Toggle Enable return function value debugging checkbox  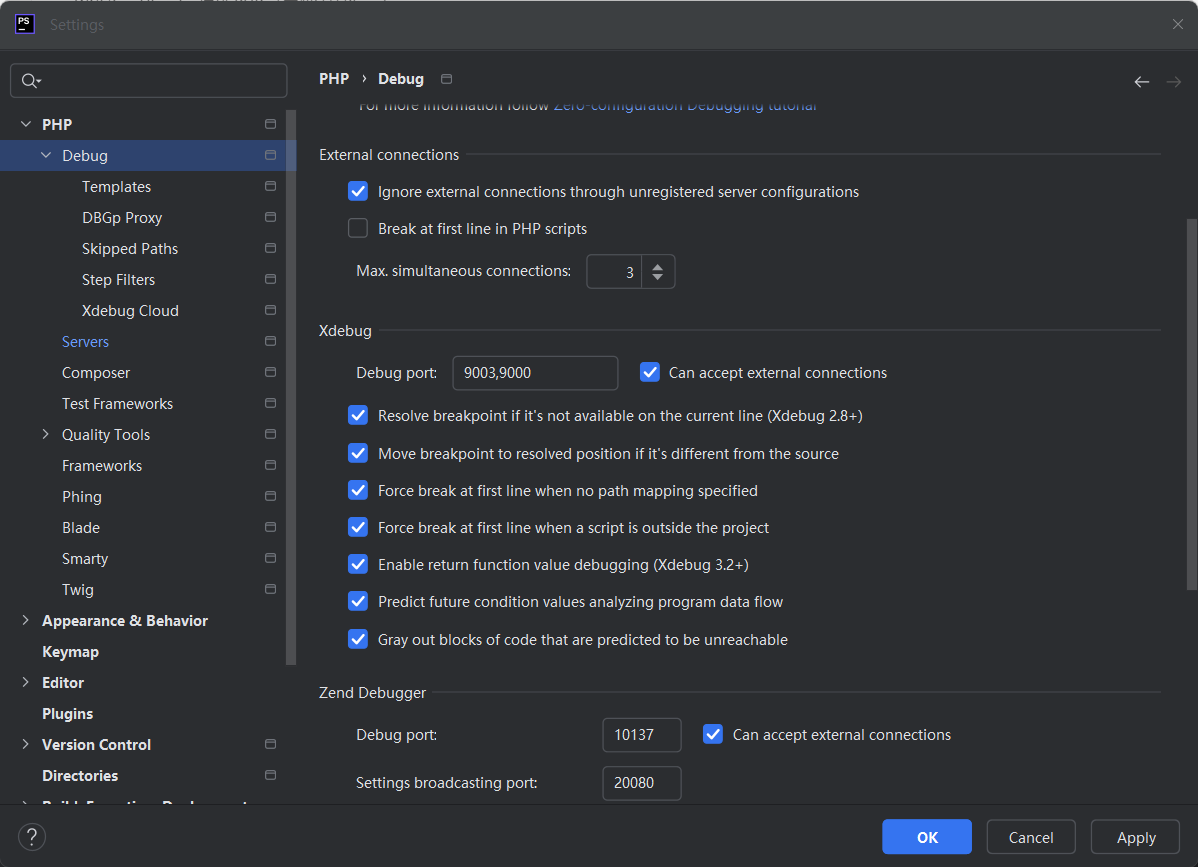[358, 565]
